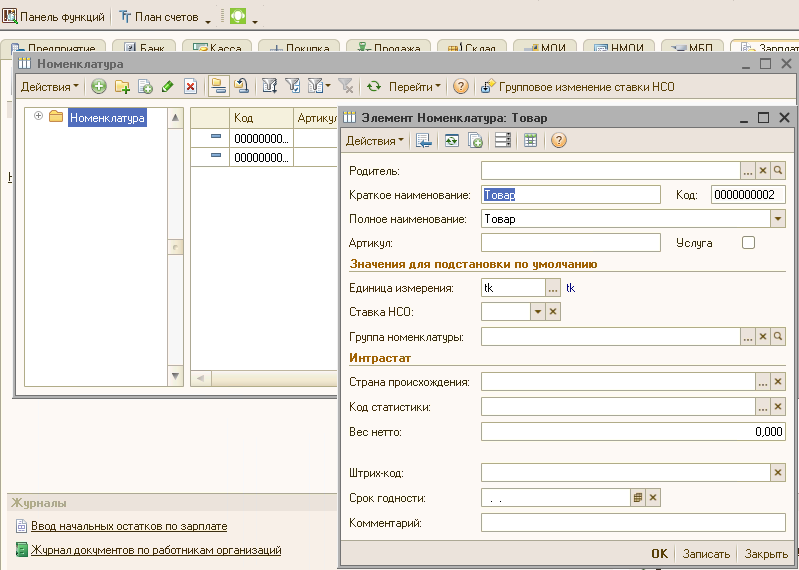Screen dimensions: 799x570
Task: Expand the Номенклатура tree node
Action: (x=39, y=117)
